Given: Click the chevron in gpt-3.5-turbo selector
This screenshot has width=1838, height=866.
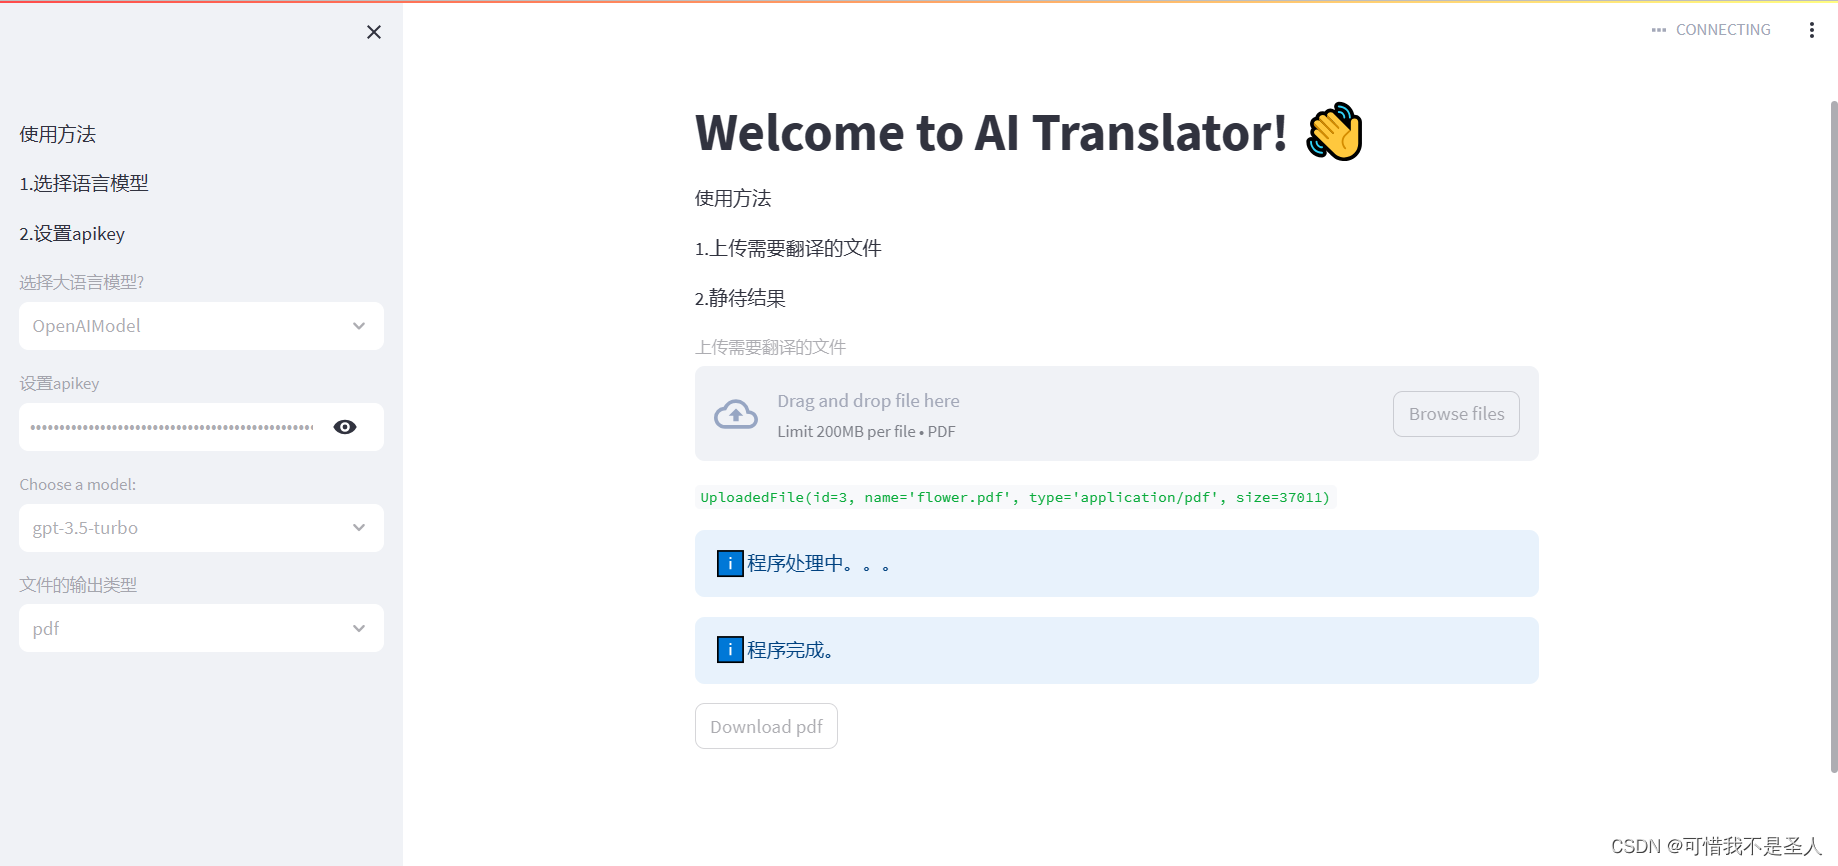Looking at the screenshot, I should pyautogui.click(x=359, y=528).
